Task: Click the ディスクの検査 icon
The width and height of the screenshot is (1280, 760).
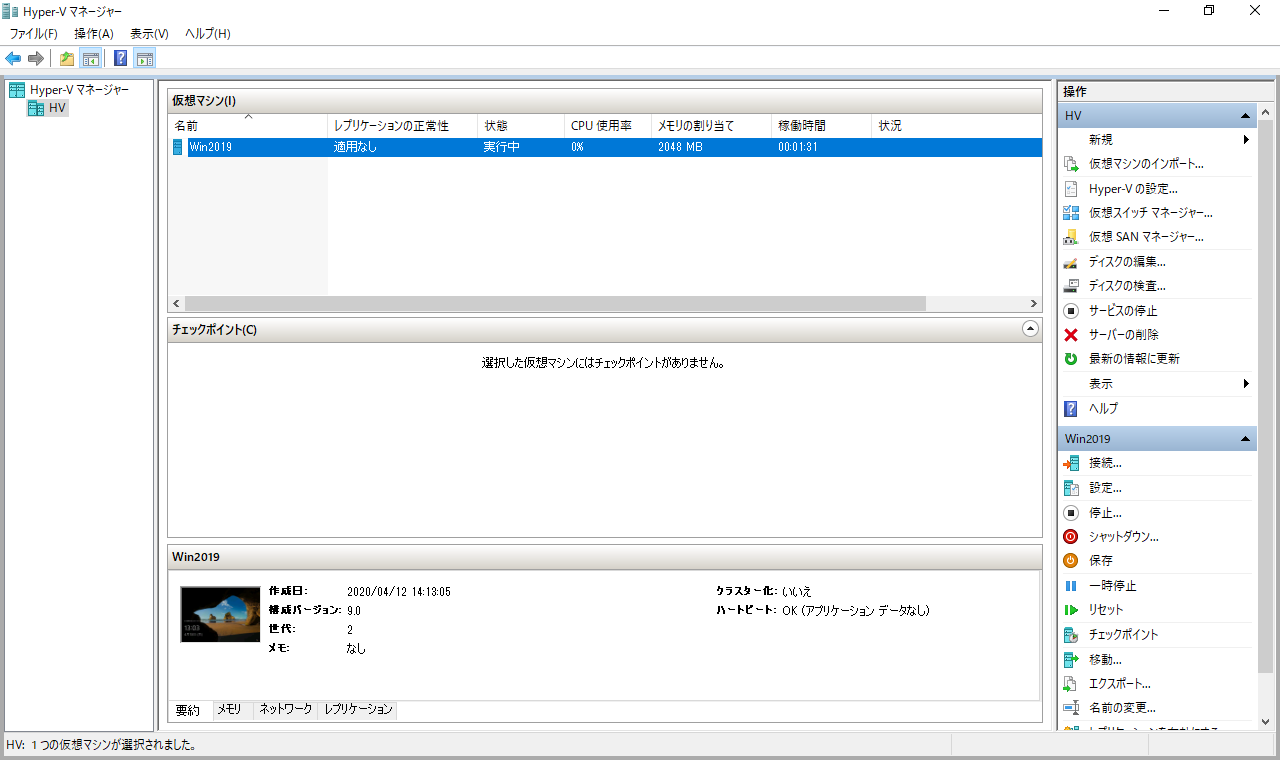Action: (x=1071, y=286)
